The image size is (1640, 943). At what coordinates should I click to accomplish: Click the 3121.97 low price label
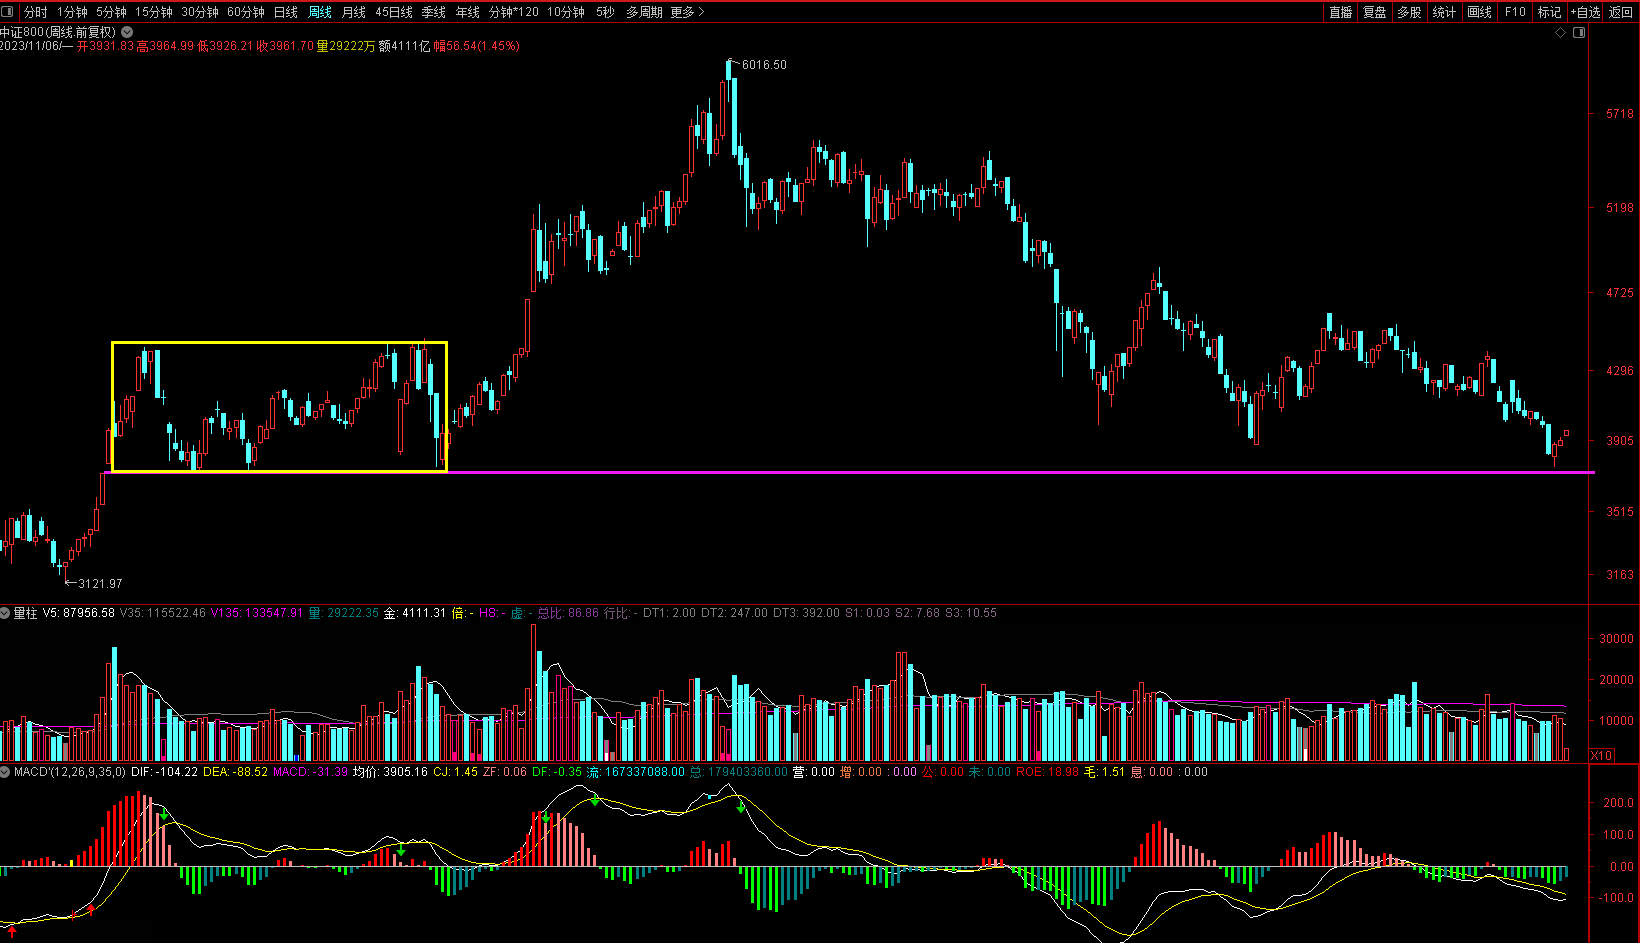(x=100, y=584)
